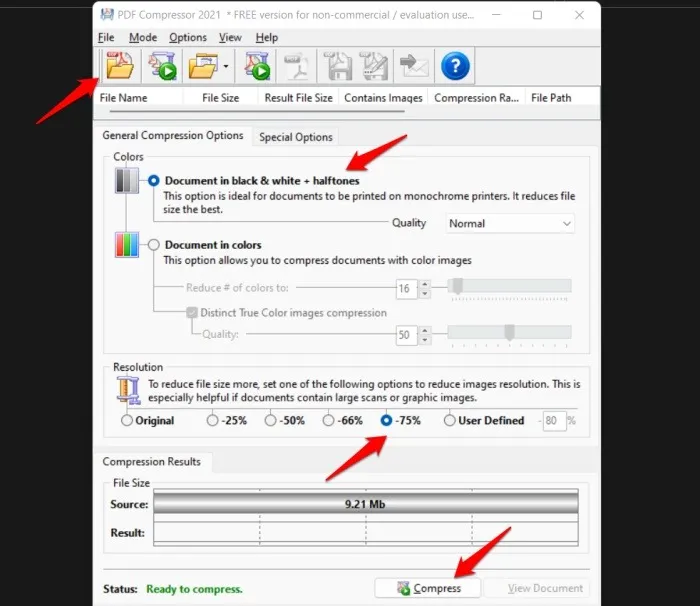Click the file list horizontal scrollbar
Image resolution: width=700 pixels, height=606 pixels.
click(257, 111)
